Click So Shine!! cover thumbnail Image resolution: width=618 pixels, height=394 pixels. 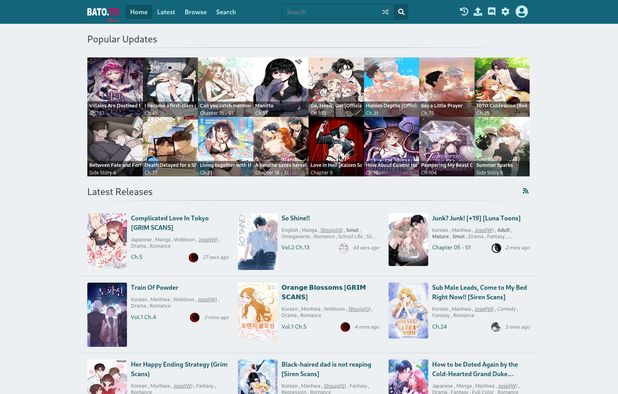pos(258,242)
